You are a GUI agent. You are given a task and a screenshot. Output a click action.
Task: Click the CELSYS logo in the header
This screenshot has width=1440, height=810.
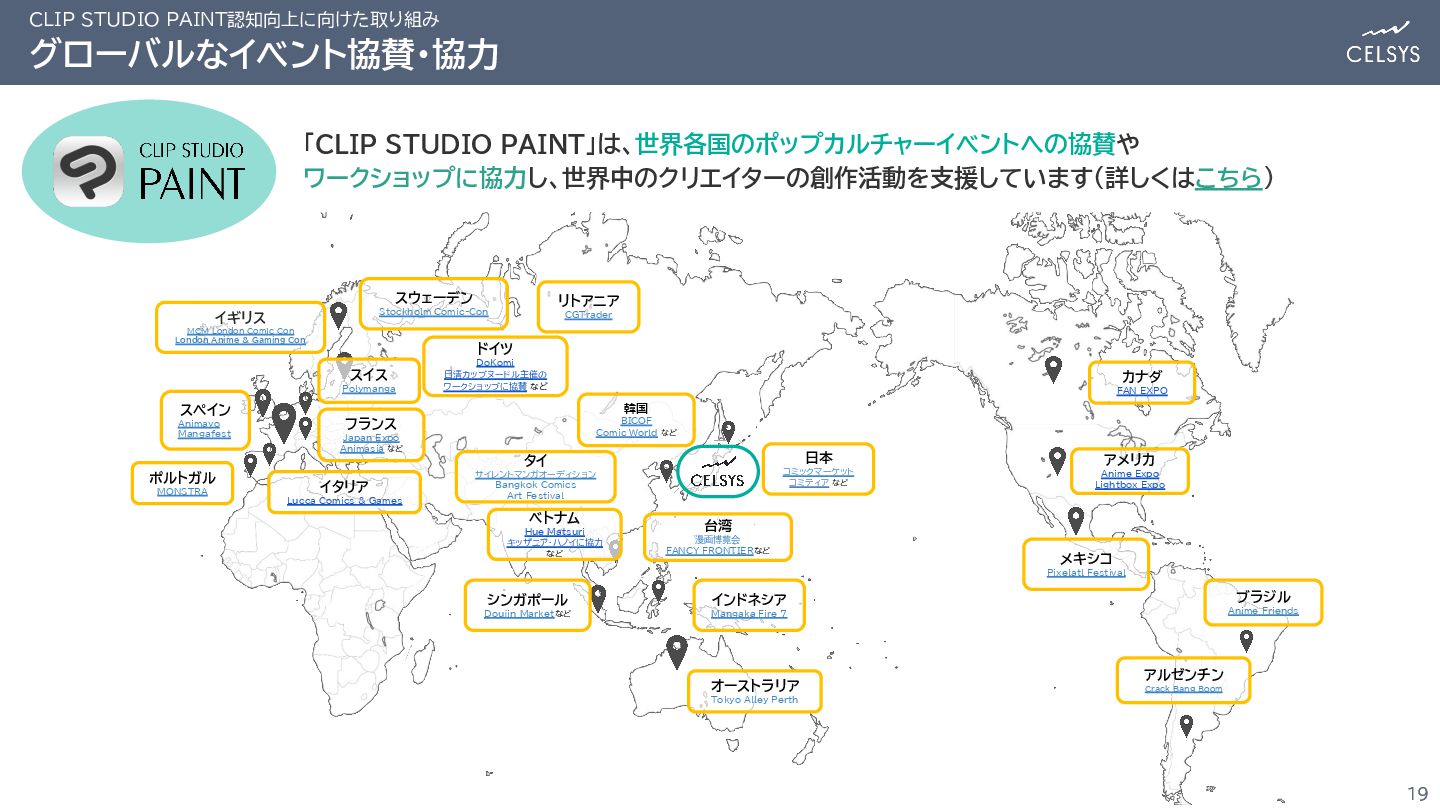point(1383,43)
